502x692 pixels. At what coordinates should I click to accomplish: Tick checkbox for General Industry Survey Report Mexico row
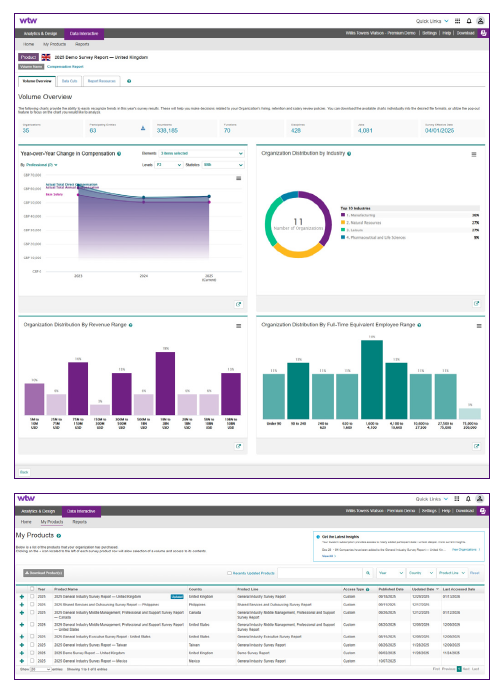(x=32, y=661)
